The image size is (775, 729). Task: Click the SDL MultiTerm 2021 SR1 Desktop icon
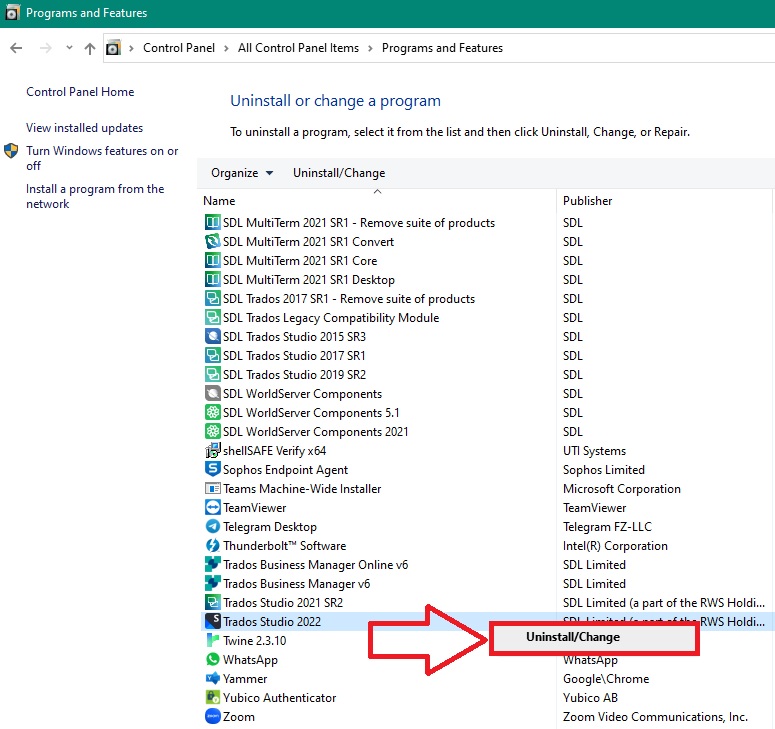click(213, 280)
